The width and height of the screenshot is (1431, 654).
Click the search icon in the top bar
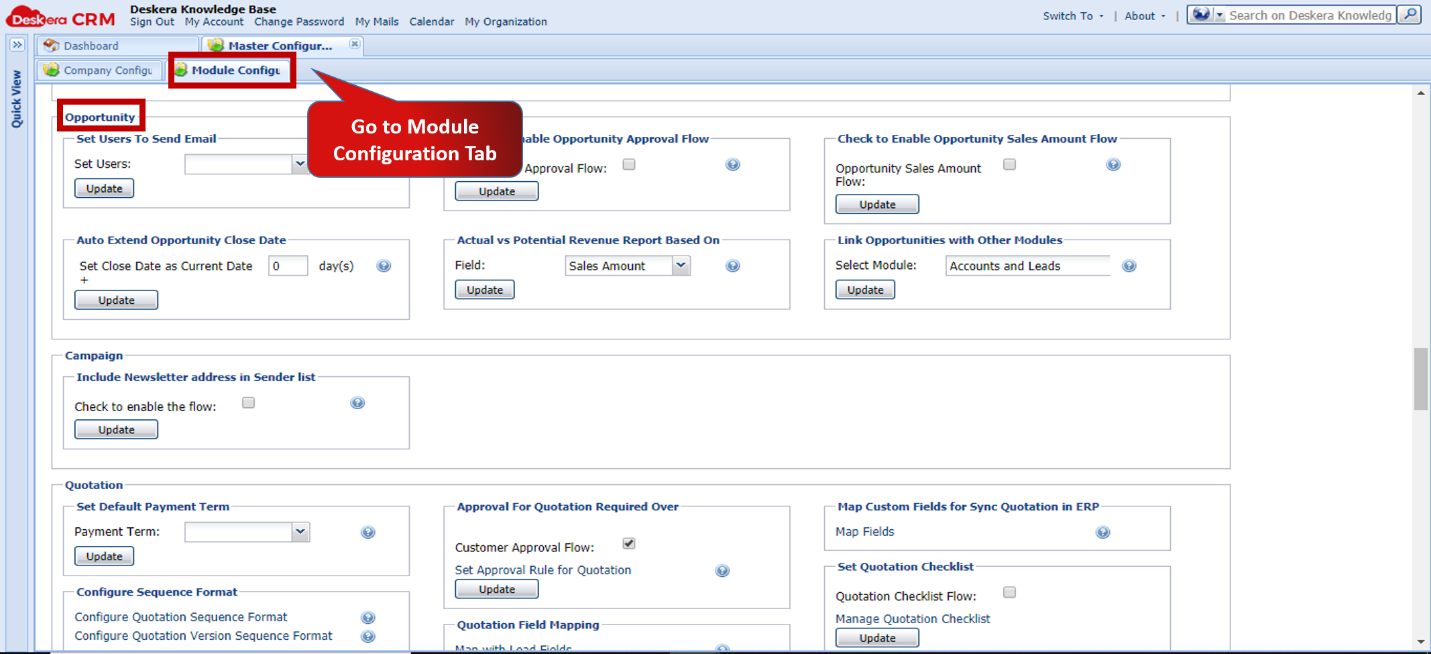pyautogui.click(x=1408, y=15)
